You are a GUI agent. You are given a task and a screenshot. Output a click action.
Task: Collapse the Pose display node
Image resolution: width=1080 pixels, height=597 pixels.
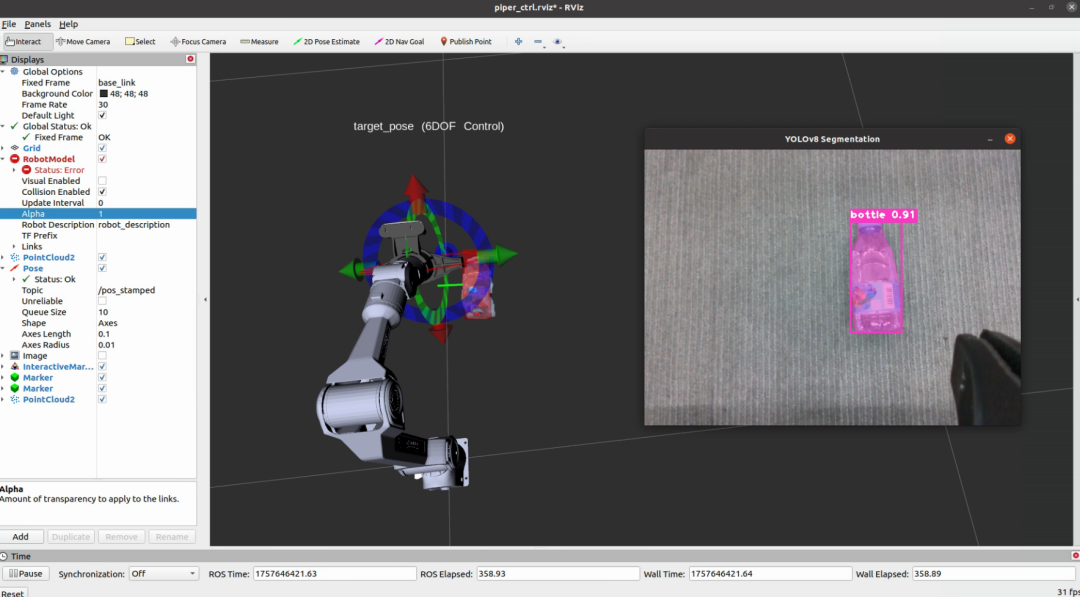[3, 269]
